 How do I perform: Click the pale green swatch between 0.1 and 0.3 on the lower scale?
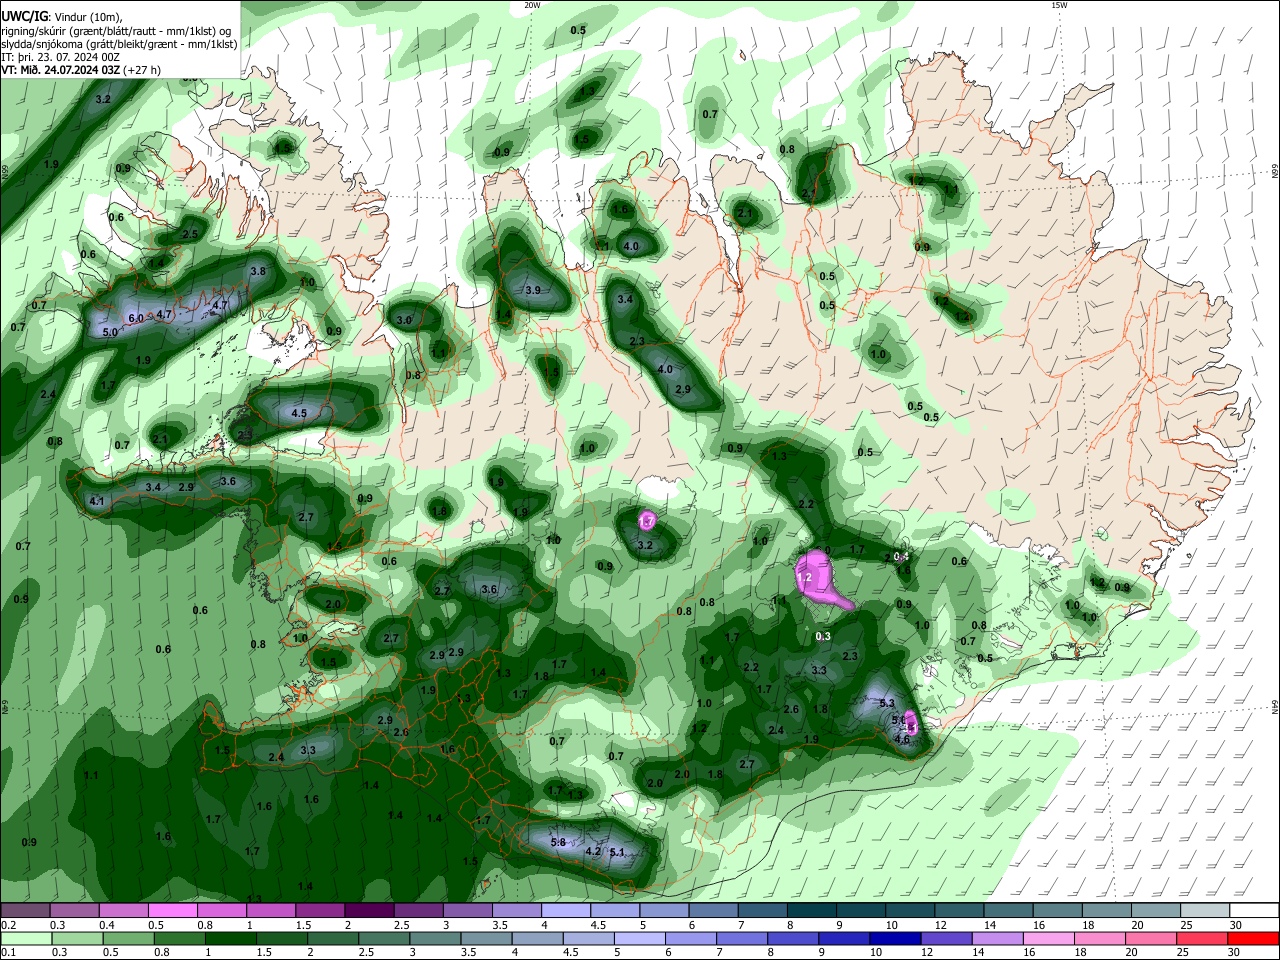[27, 938]
